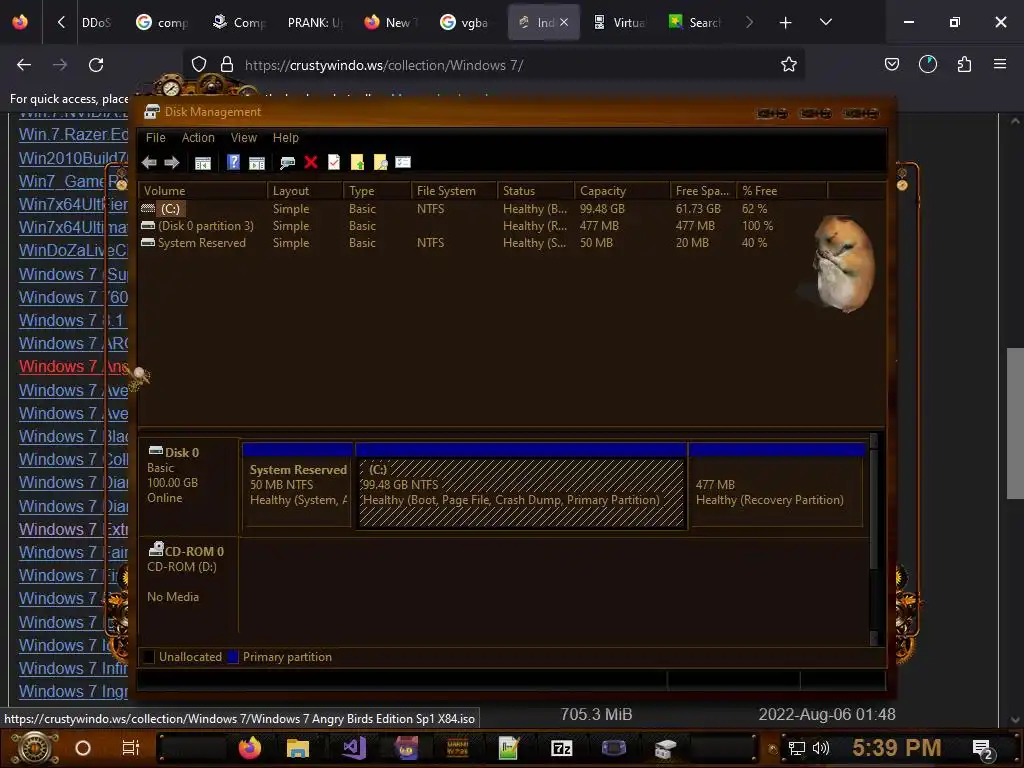This screenshot has height=768, width=1024.
Task: Click the Back arrow in Disk Management toolbar
Action: pyautogui.click(x=149, y=163)
